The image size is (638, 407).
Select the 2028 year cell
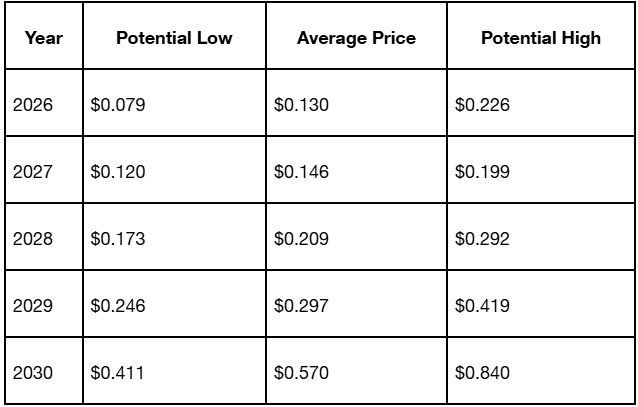[x=44, y=236]
